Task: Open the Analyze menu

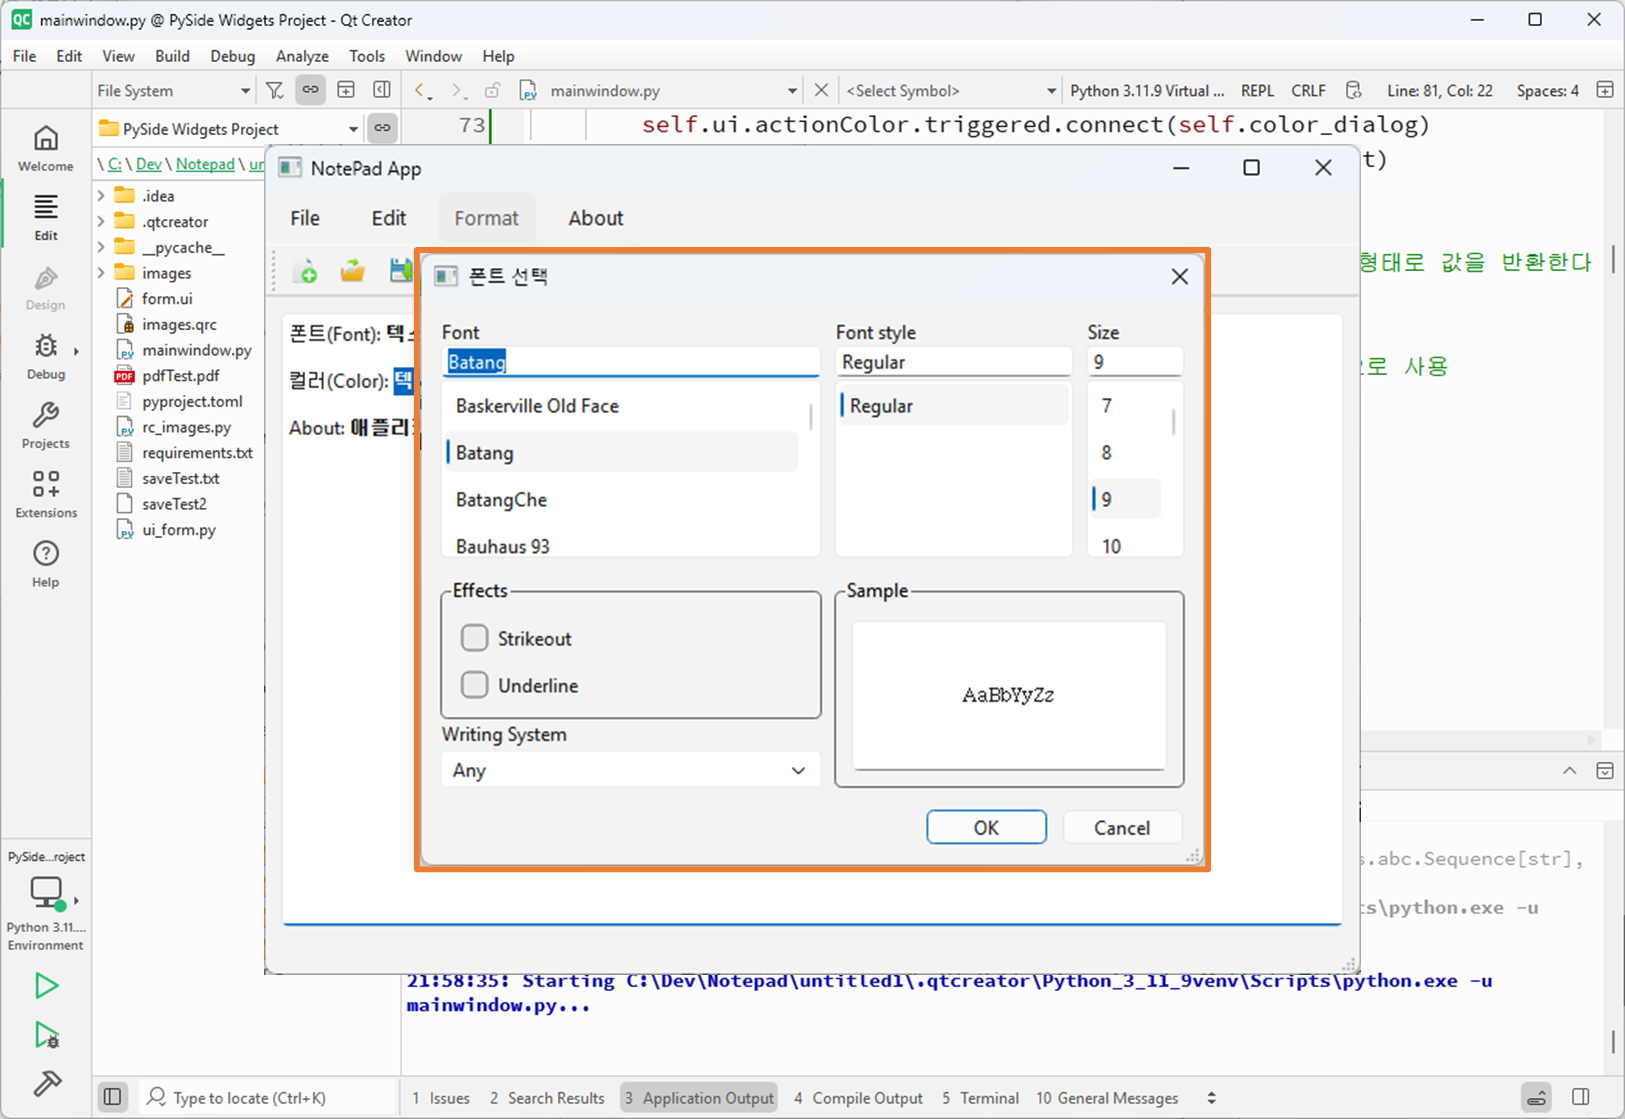Action: (x=302, y=56)
